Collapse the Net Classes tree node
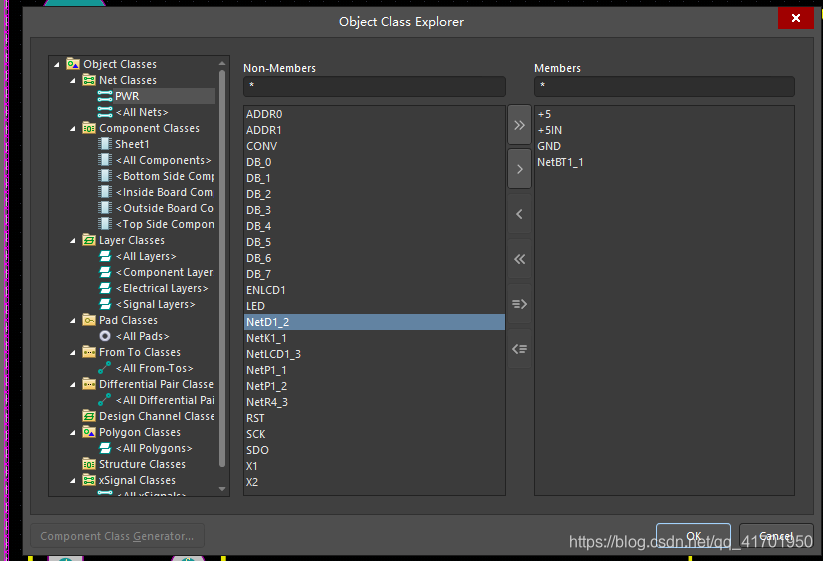823x561 pixels. (73, 80)
